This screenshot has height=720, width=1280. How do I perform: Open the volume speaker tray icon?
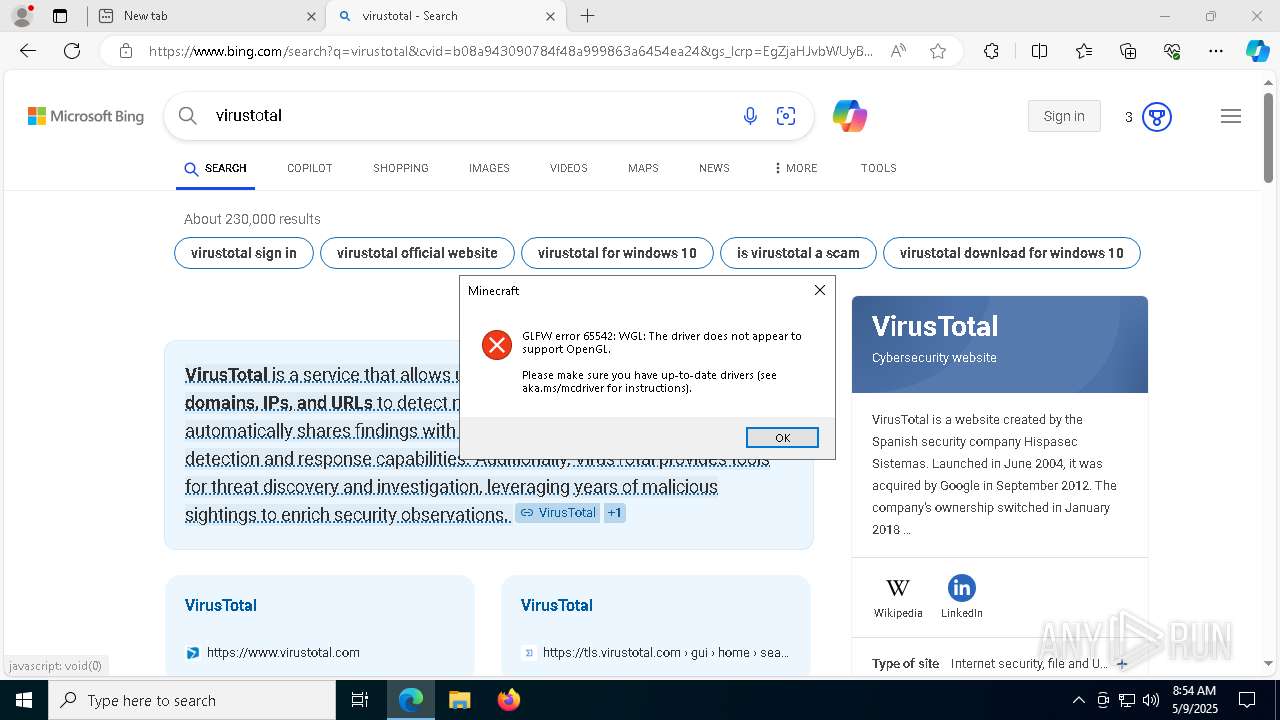[1150, 700]
